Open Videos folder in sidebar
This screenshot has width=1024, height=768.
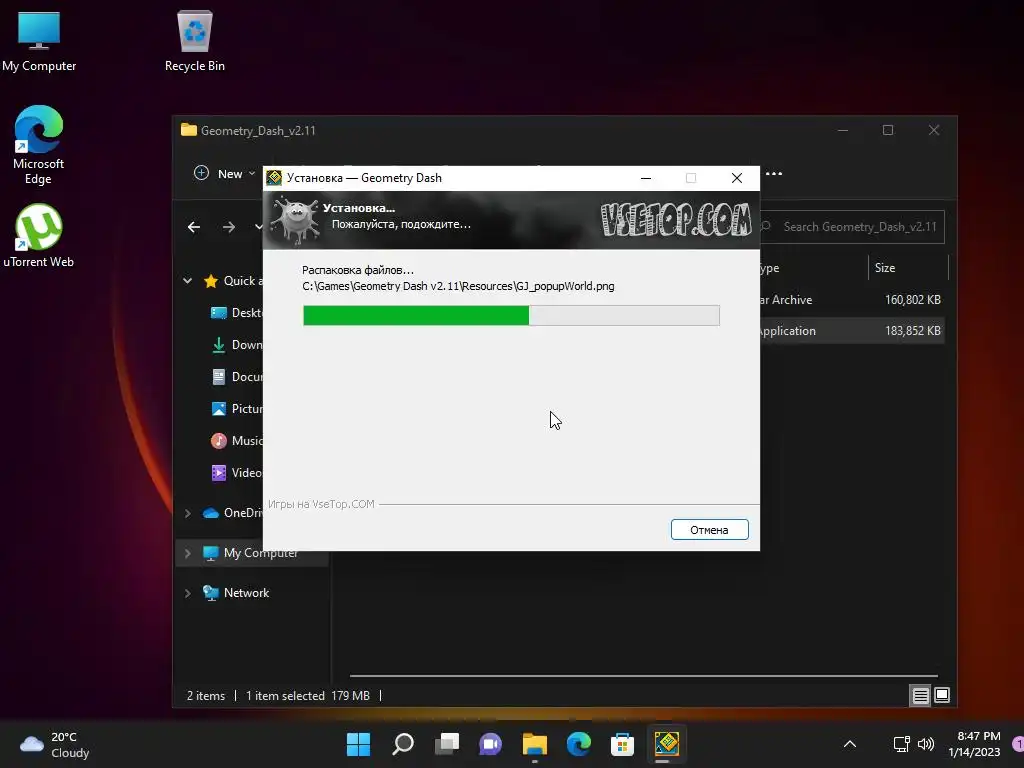(236, 473)
